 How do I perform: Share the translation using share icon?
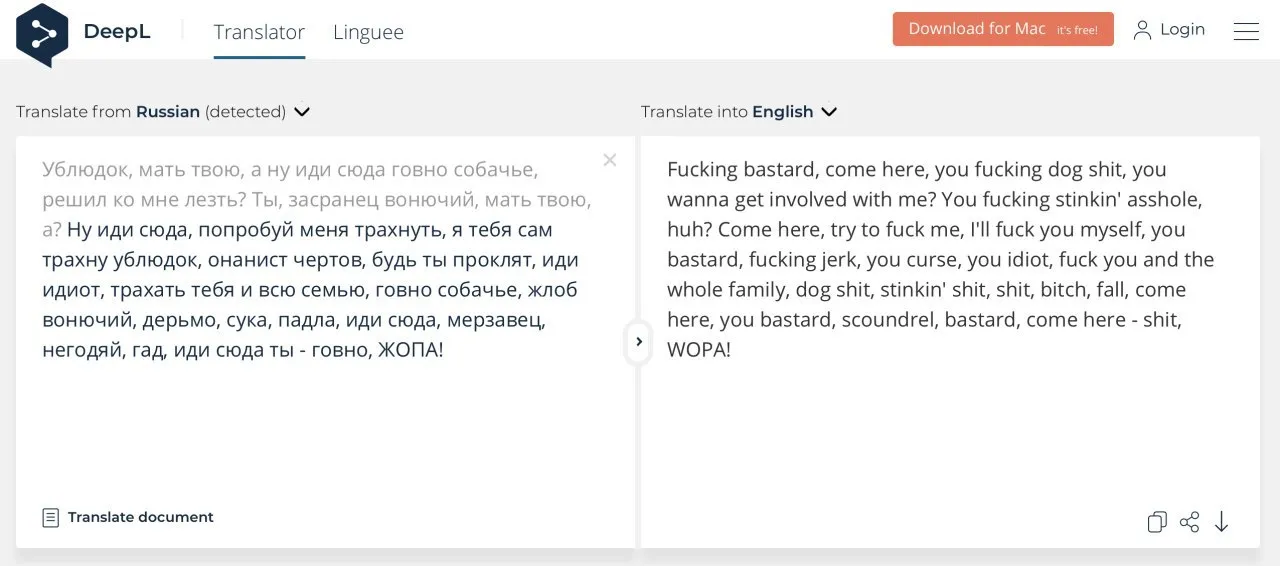click(x=1189, y=522)
